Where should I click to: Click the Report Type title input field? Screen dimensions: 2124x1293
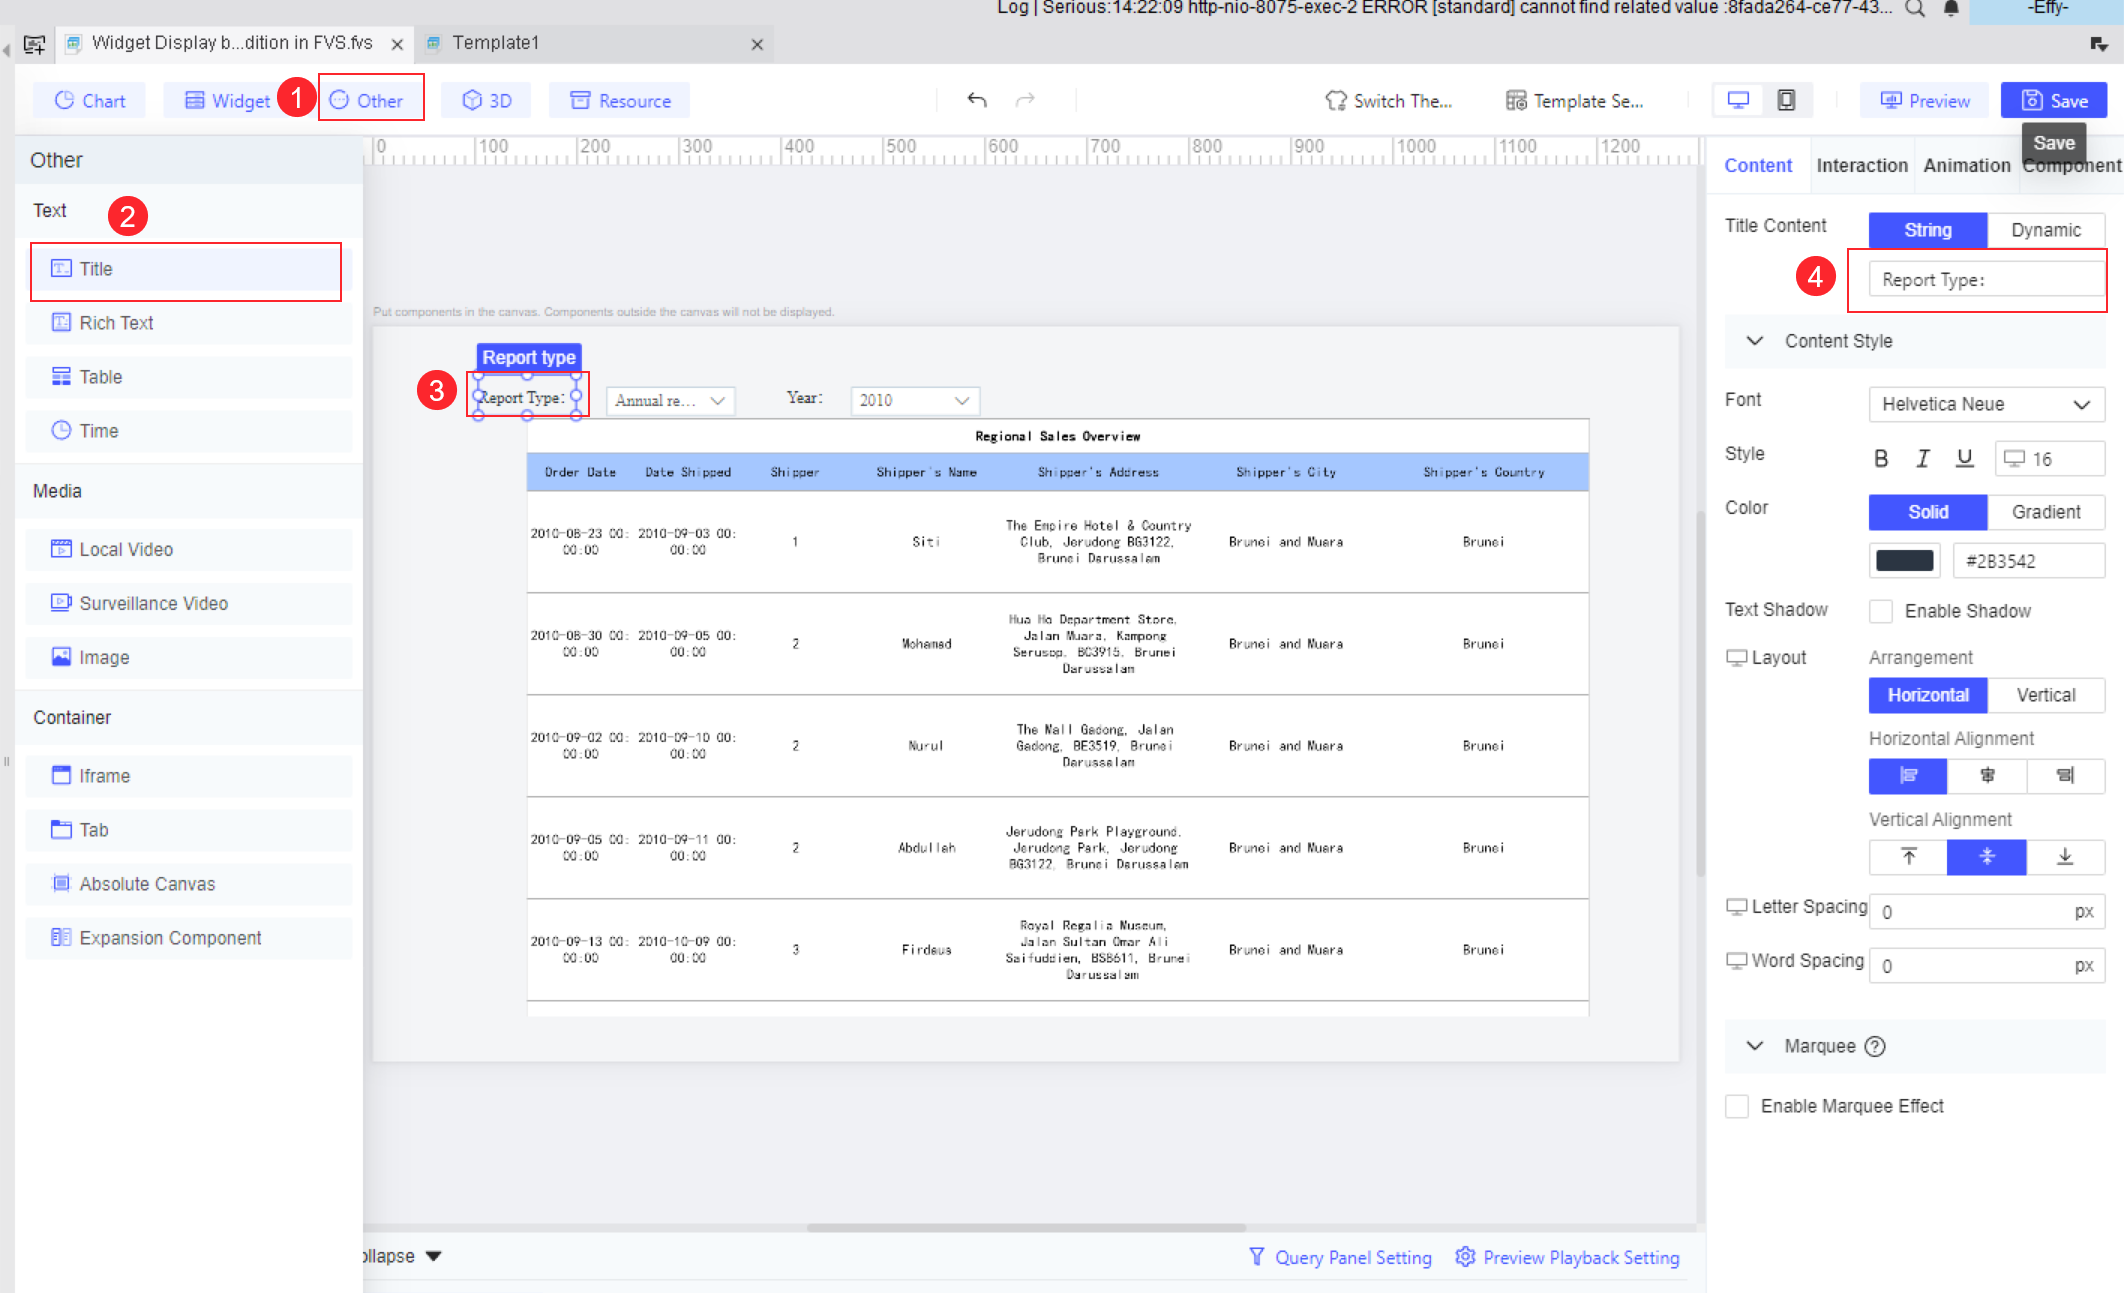(1987, 280)
